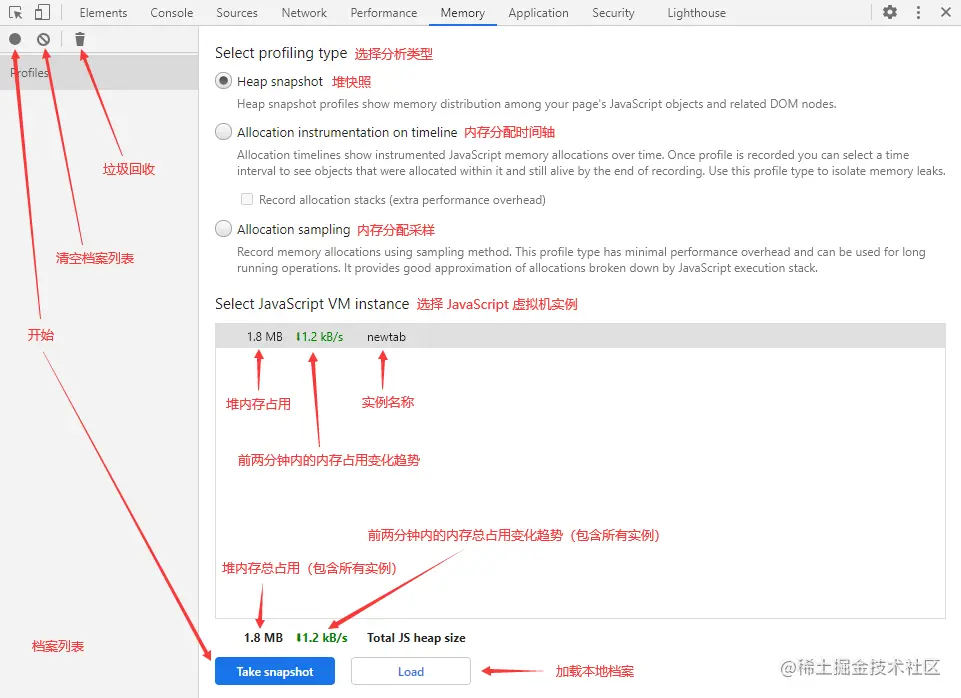Select the Heap snapshot radio button
Viewport: 961px width, 698px height.
pos(224,81)
